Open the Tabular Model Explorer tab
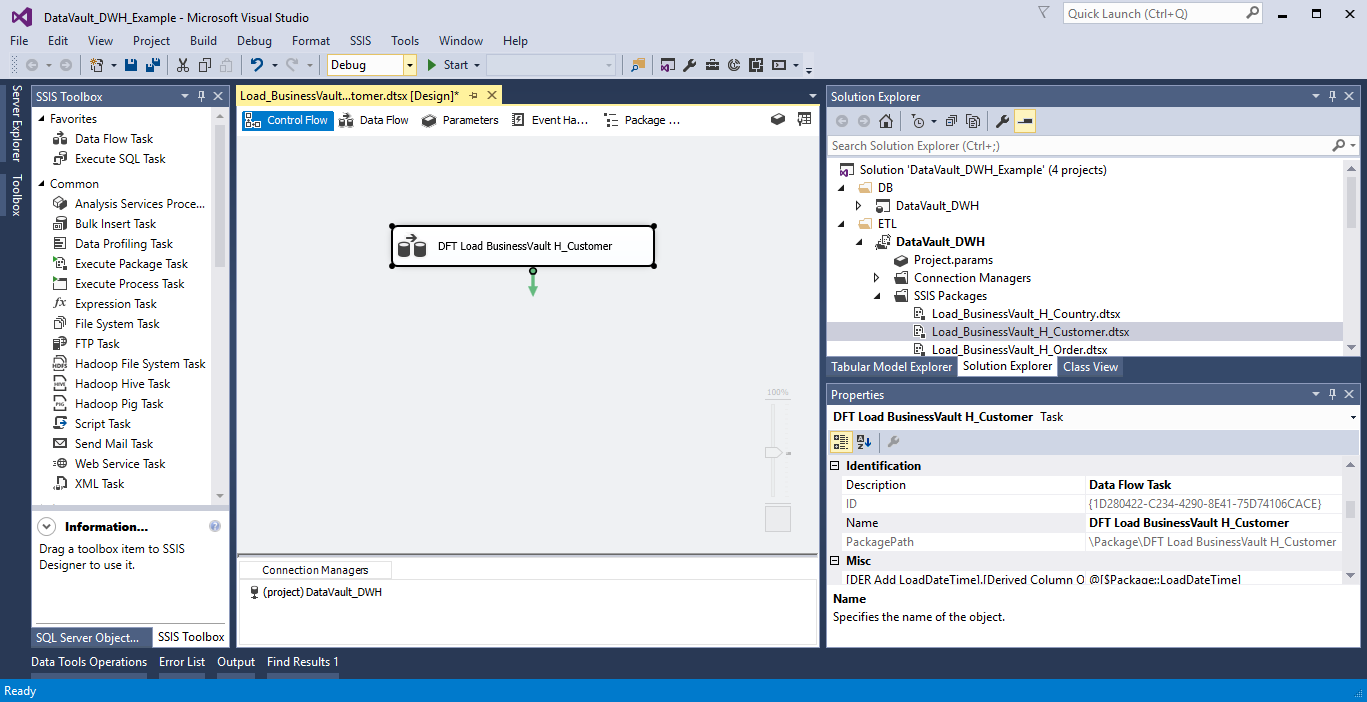This screenshot has width=1367, height=702. tap(892, 367)
